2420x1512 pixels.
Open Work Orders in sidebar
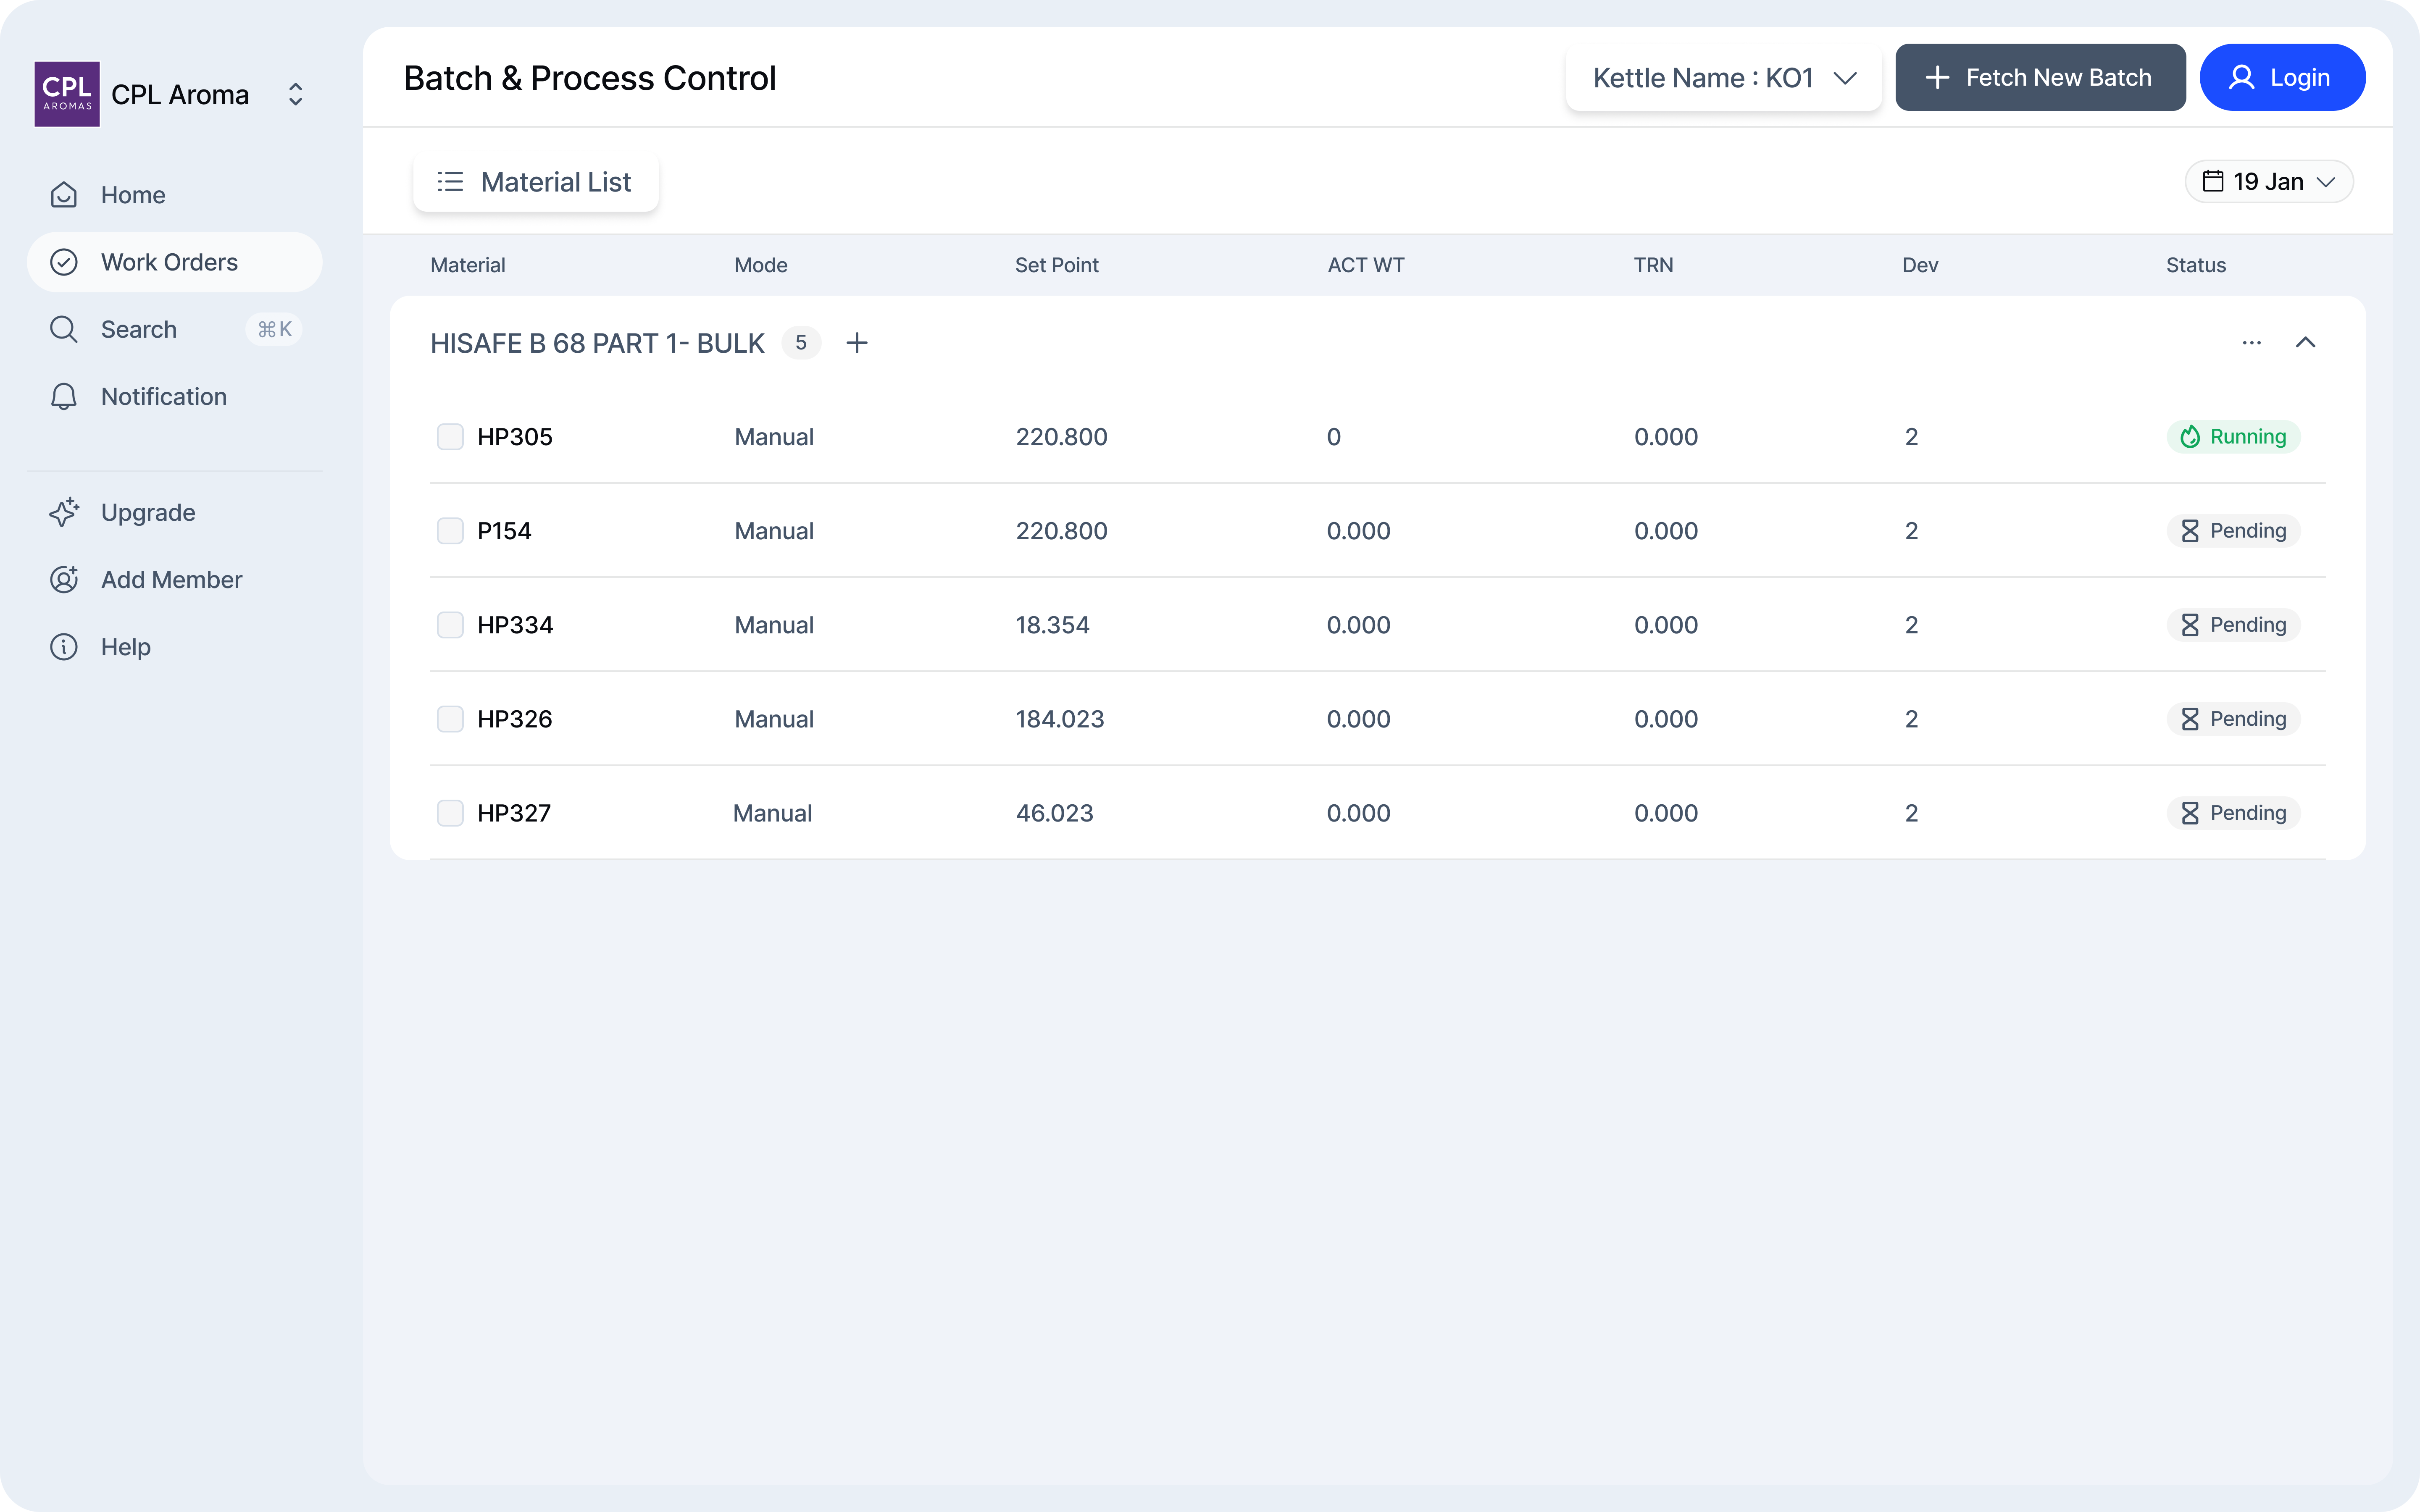click(x=175, y=262)
